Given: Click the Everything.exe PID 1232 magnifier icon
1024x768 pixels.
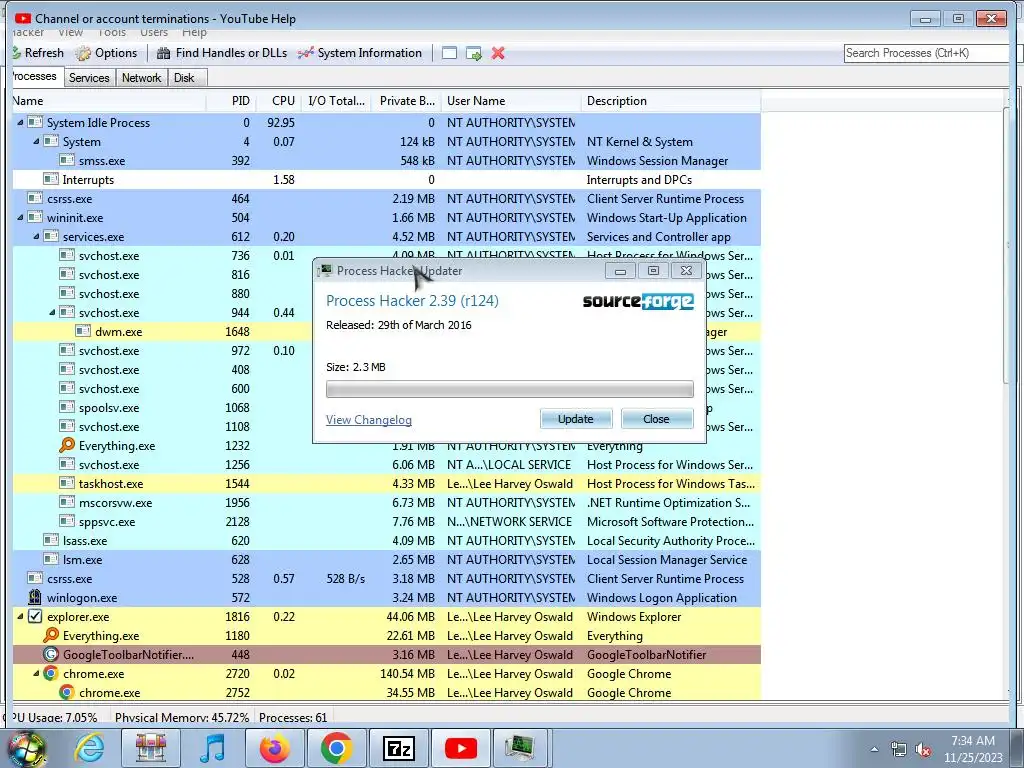Looking at the screenshot, I should [67, 445].
